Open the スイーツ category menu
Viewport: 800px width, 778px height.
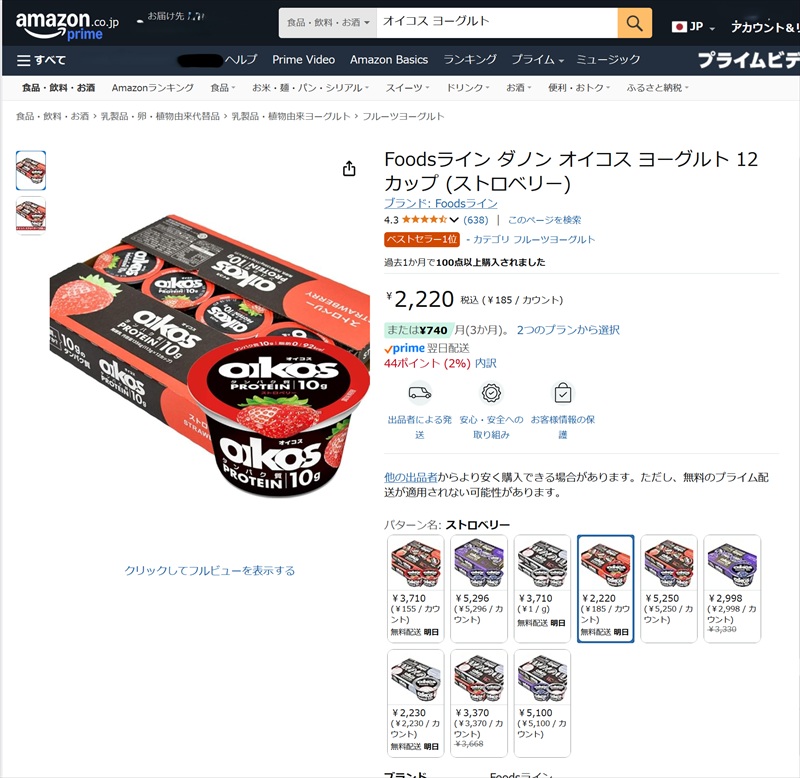(407, 88)
